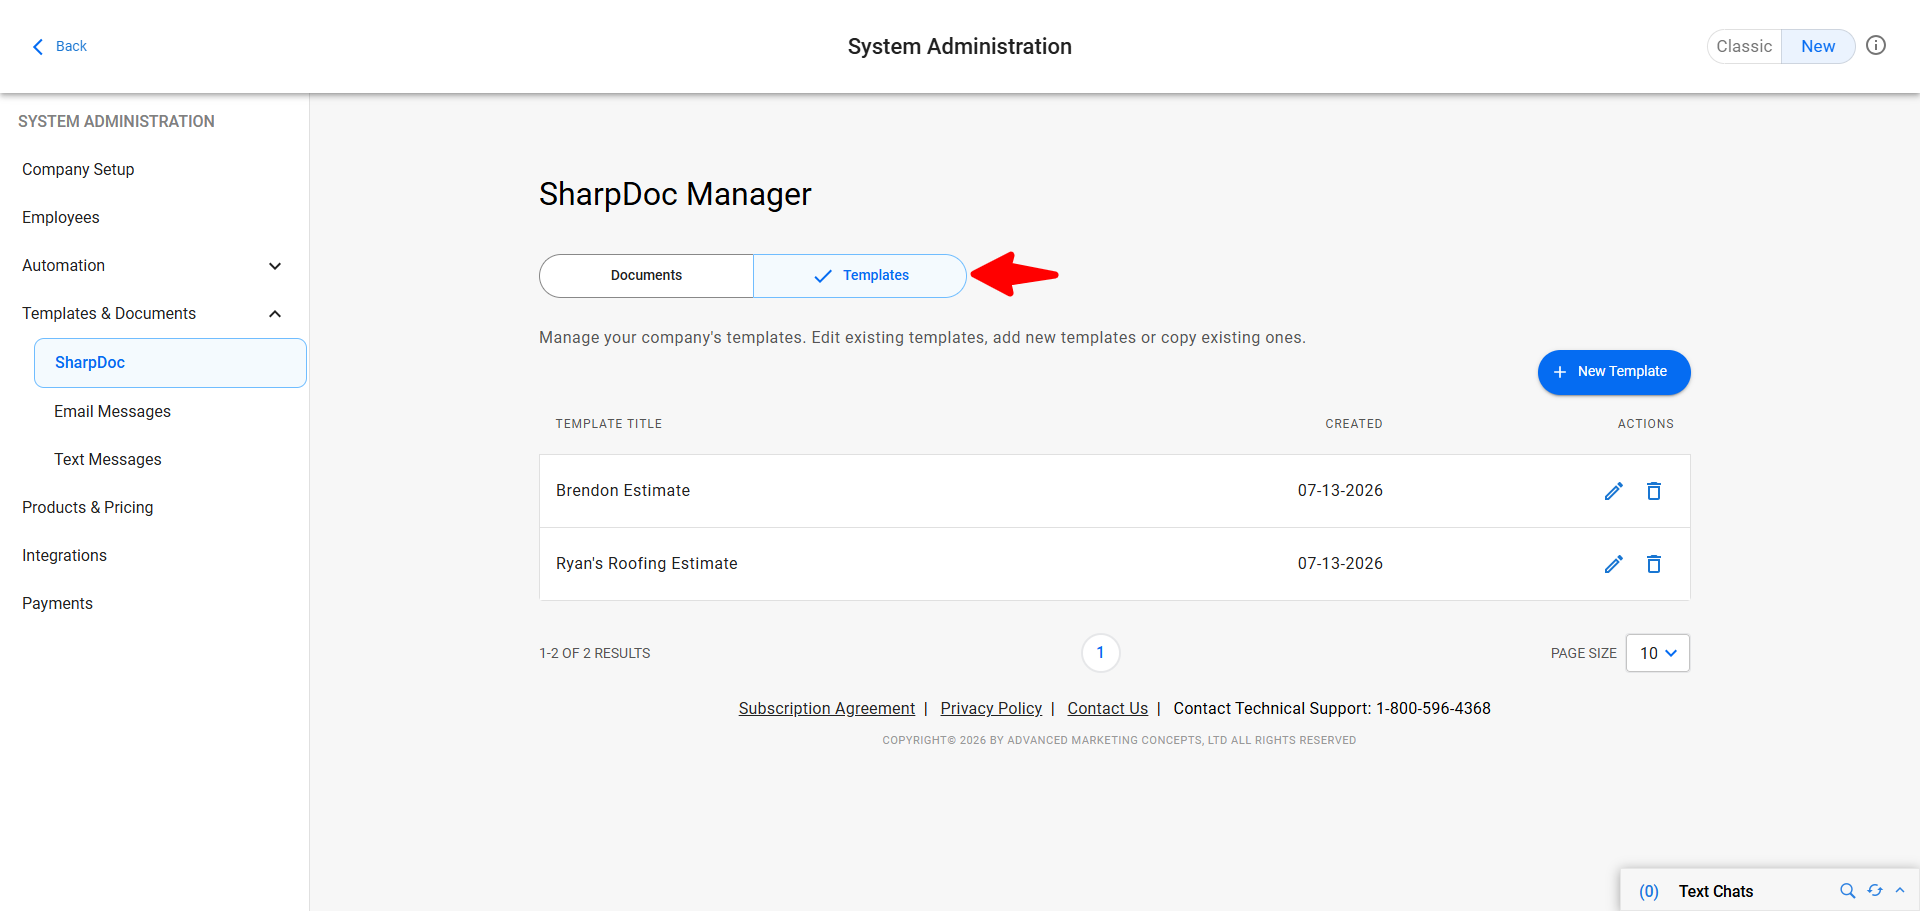The height and width of the screenshot is (911, 1920).
Task: Sort by Created column header
Action: pos(1354,424)
